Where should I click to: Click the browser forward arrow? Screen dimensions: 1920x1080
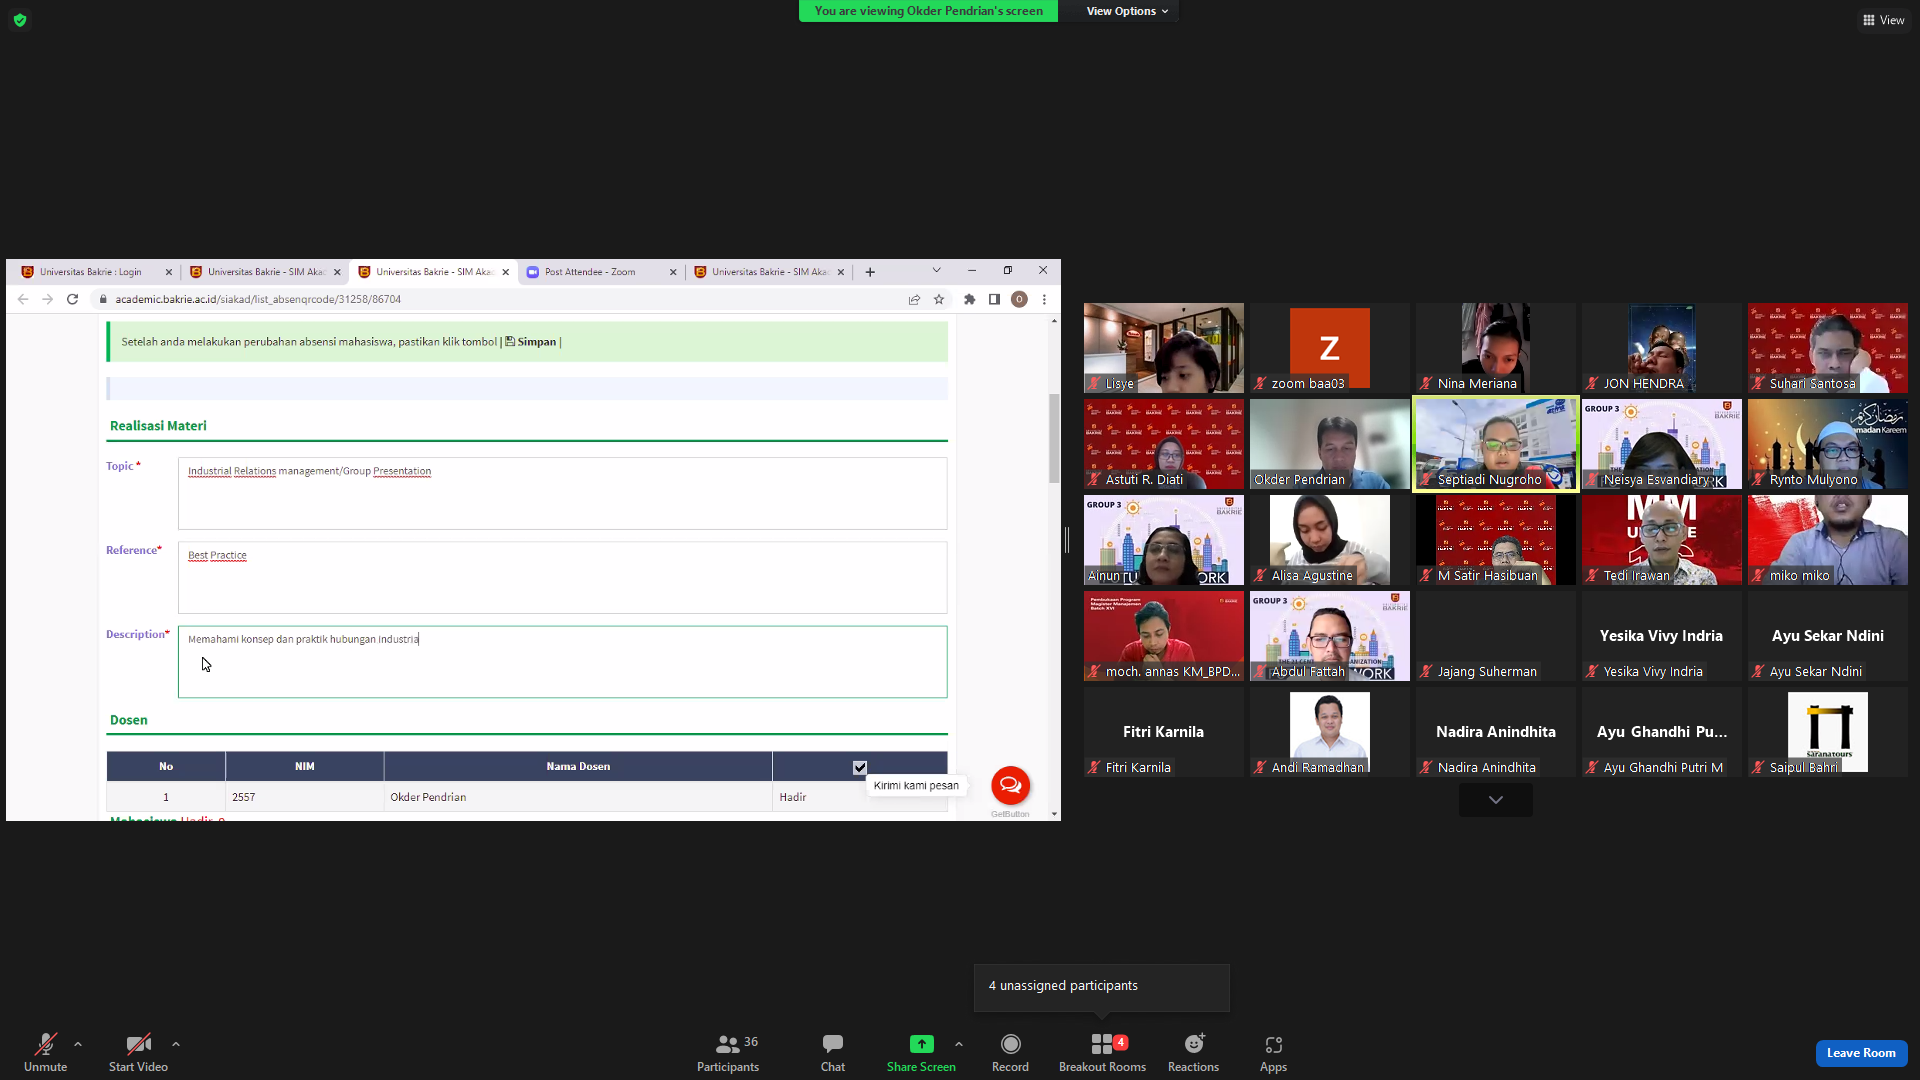pyautogui.click(x=47, y=299)
